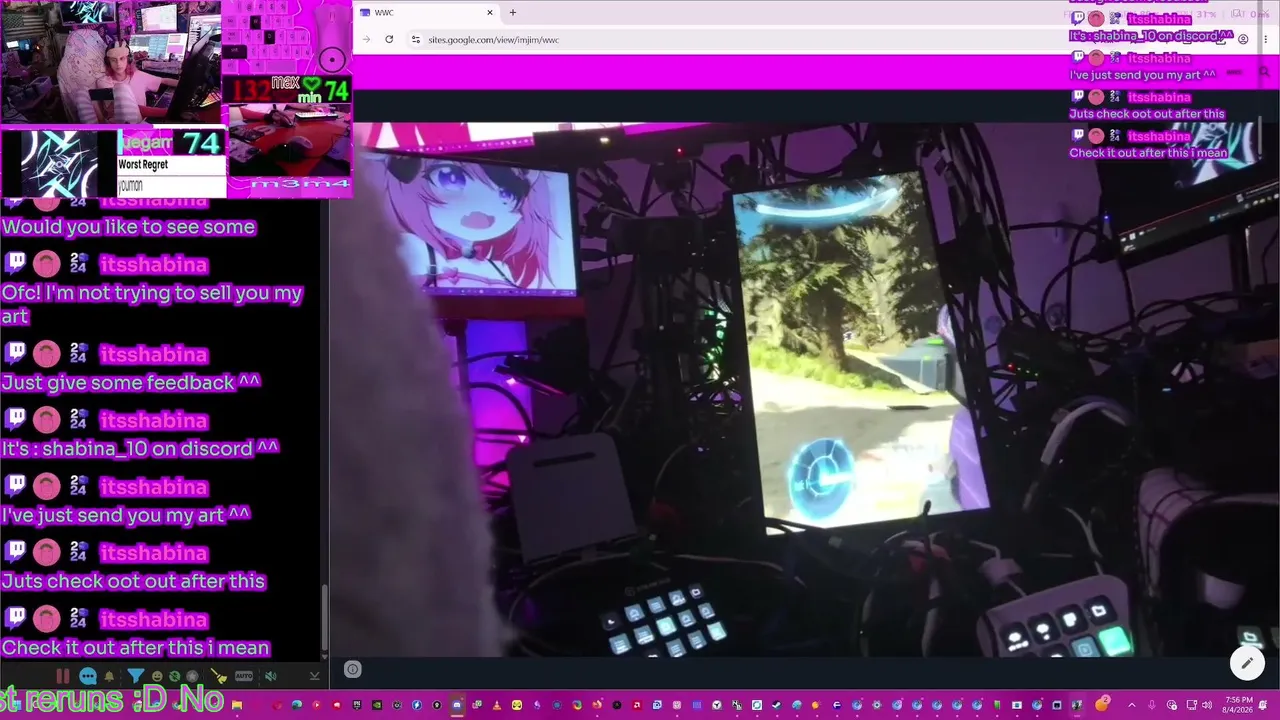Viewport: 1280px width, 720px height.
Task: Click the Worst Regret song title overlay
Action: click(x=143, y=165)
